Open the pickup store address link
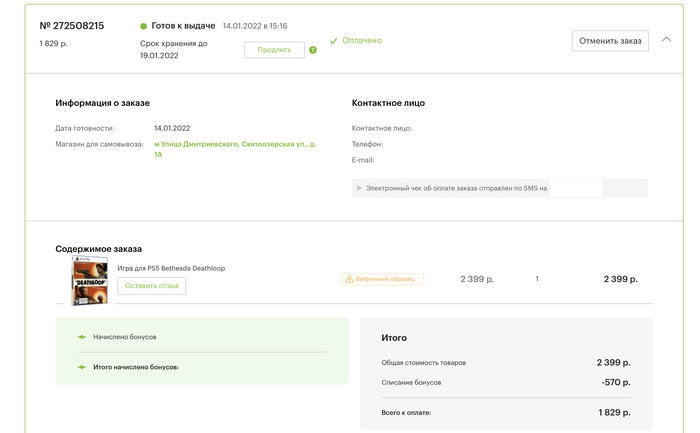The image size is (700, 433). (234, 149)
